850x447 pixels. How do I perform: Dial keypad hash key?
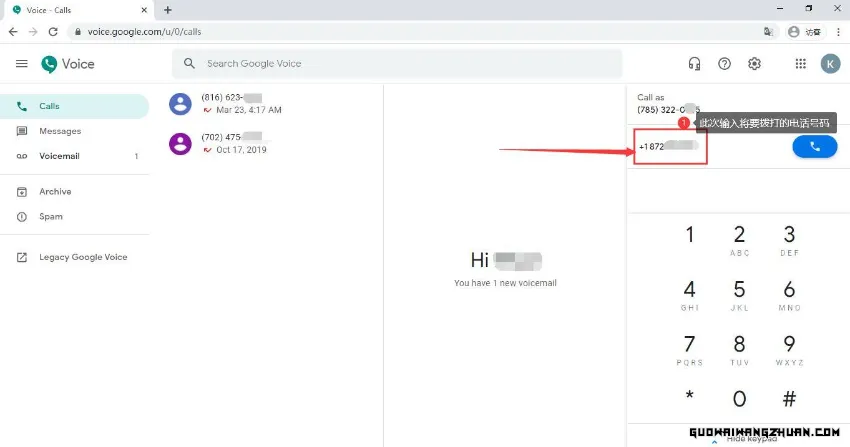point(789,399)
